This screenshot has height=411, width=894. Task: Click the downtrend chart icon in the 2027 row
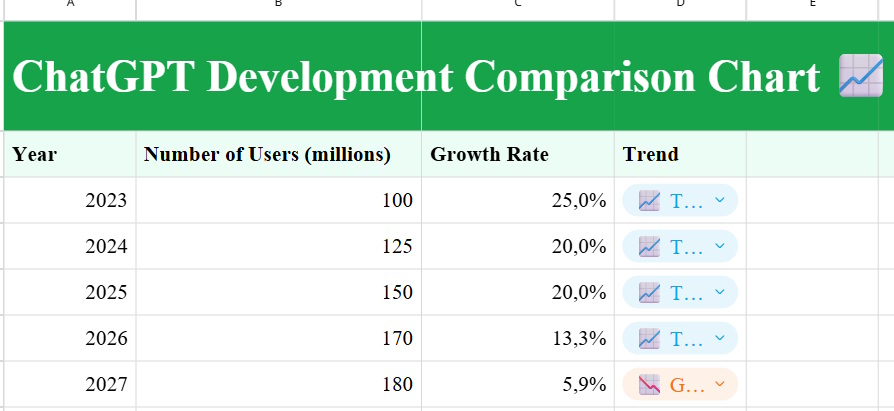coord(649,385)
